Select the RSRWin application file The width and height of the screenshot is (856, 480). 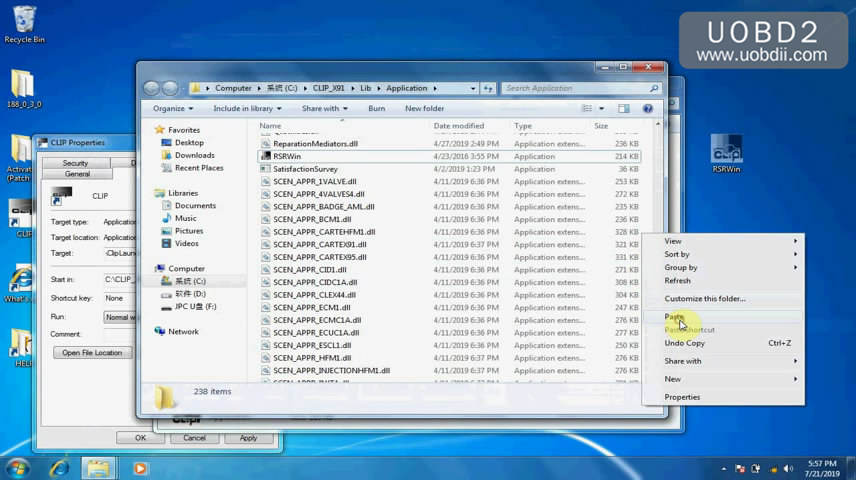pyautogui.click(x=287, y=156)
